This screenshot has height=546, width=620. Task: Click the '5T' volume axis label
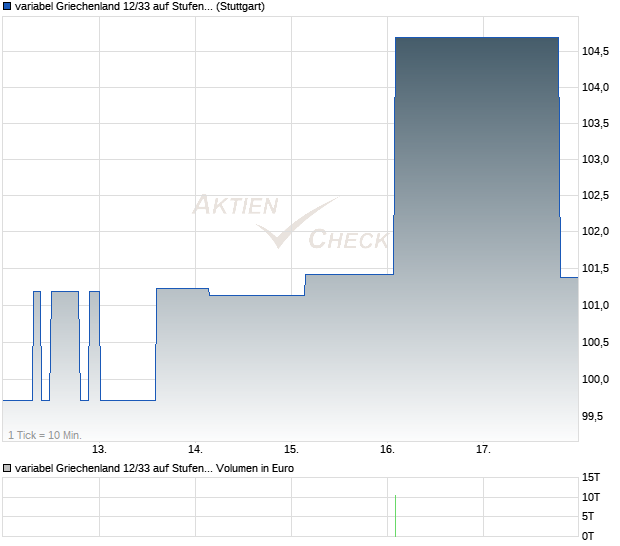588,516
